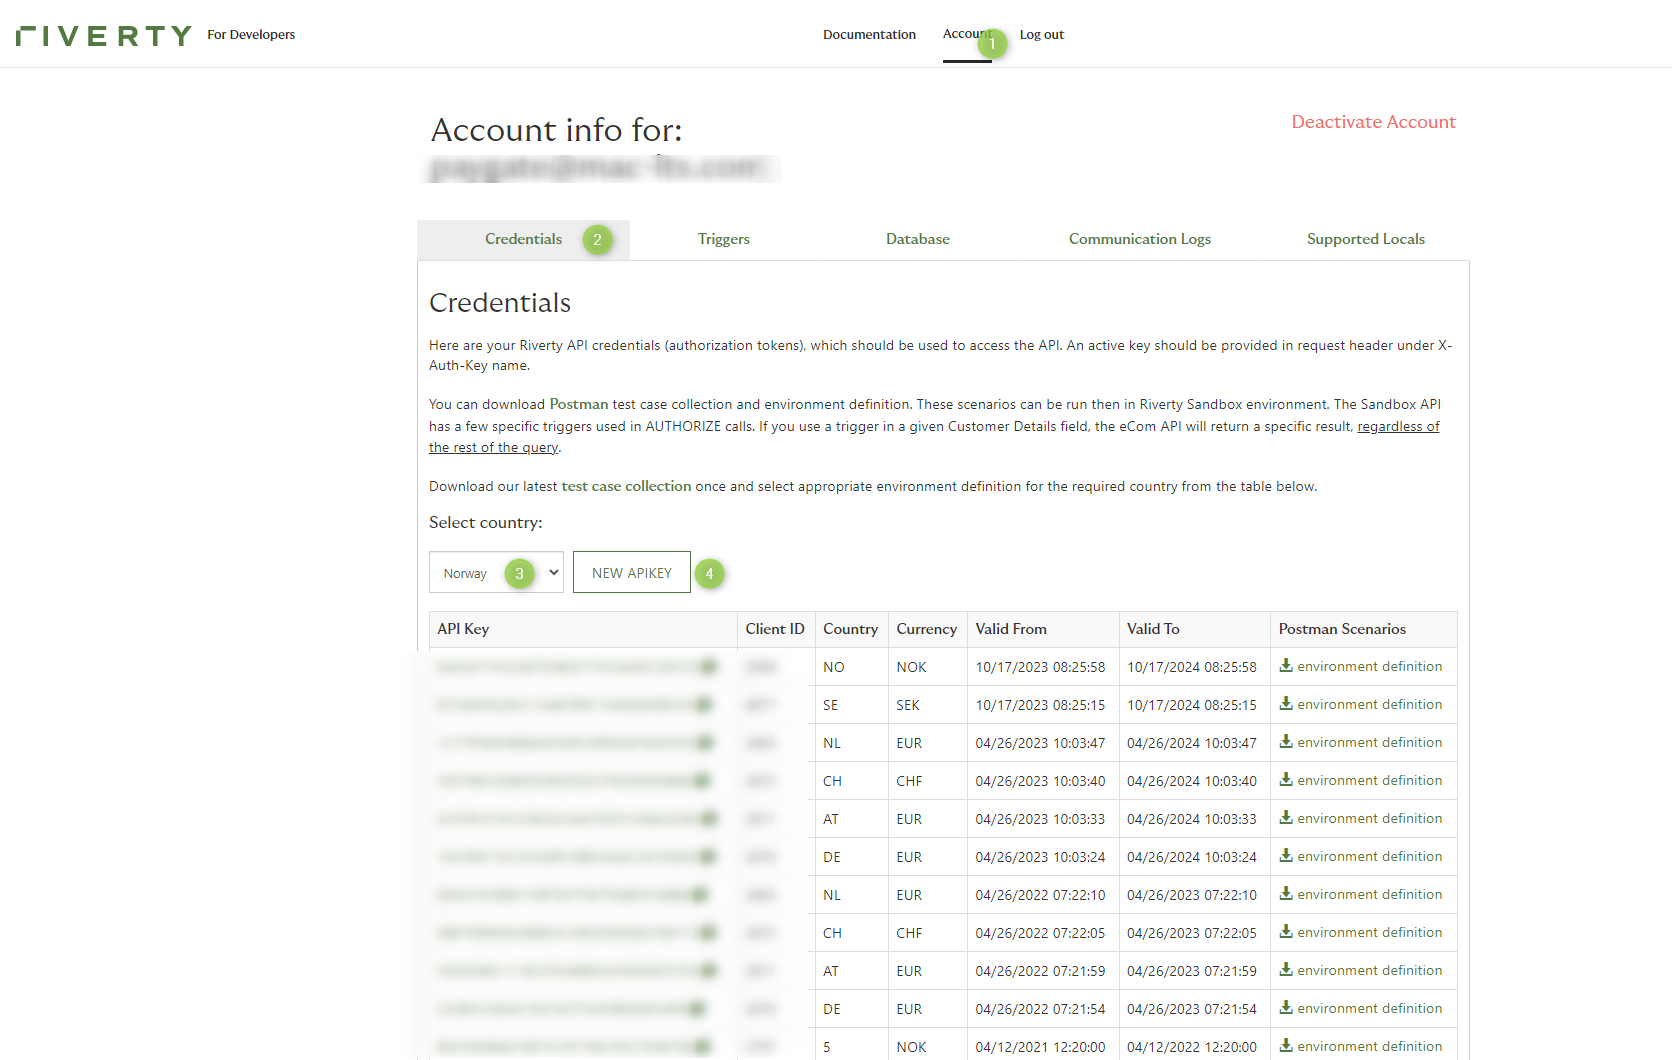1672x1060 pixels.
Task: Open the Postman link in description
Action: tap(579, 404)
